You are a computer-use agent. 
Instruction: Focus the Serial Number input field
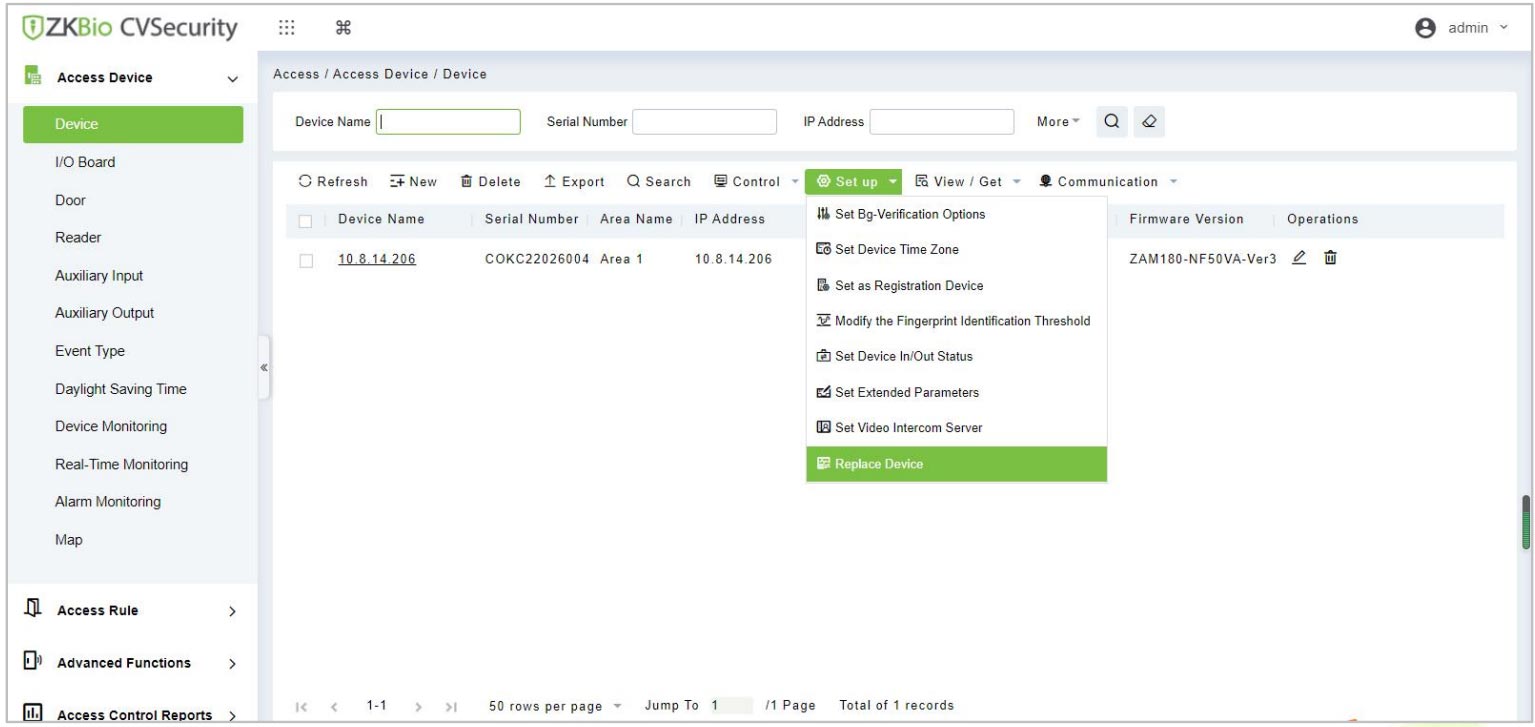click(x=704, y=122)
